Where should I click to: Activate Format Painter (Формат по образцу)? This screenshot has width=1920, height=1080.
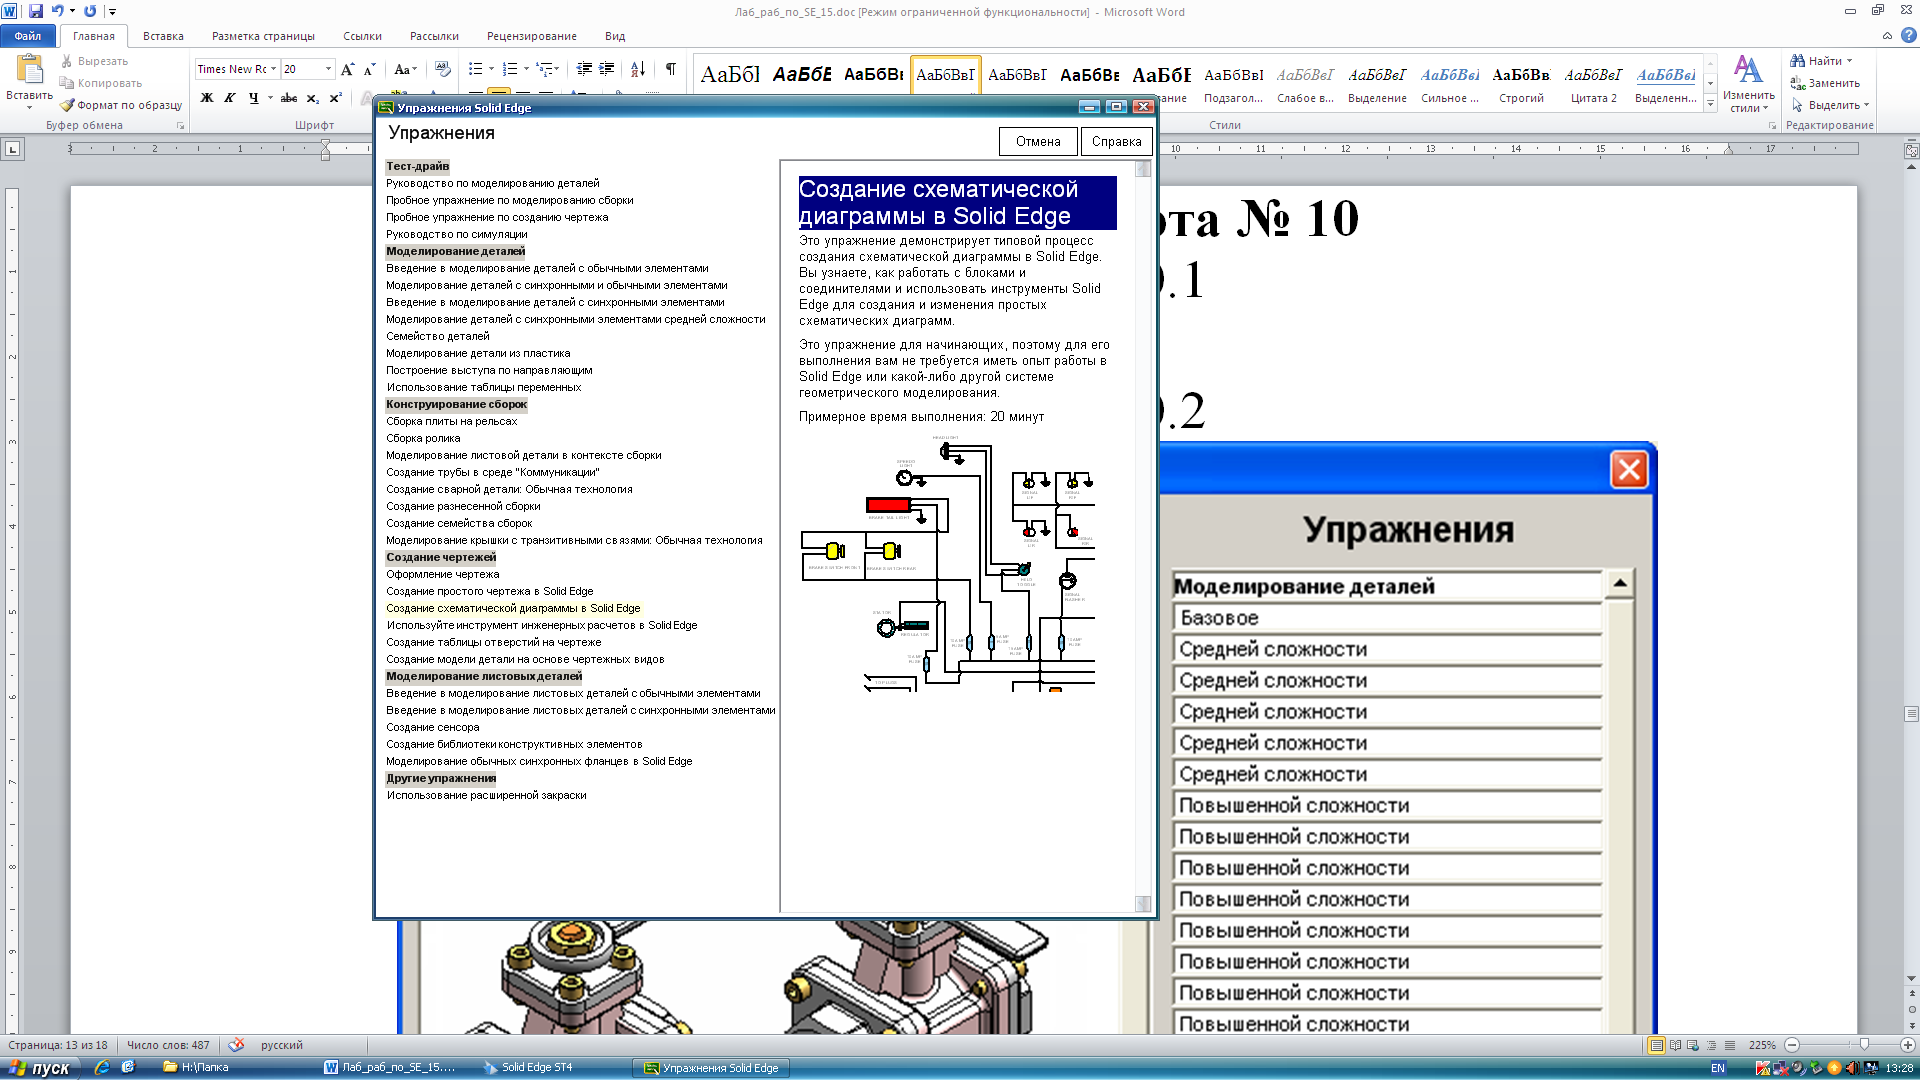click(x=121, y=105)
